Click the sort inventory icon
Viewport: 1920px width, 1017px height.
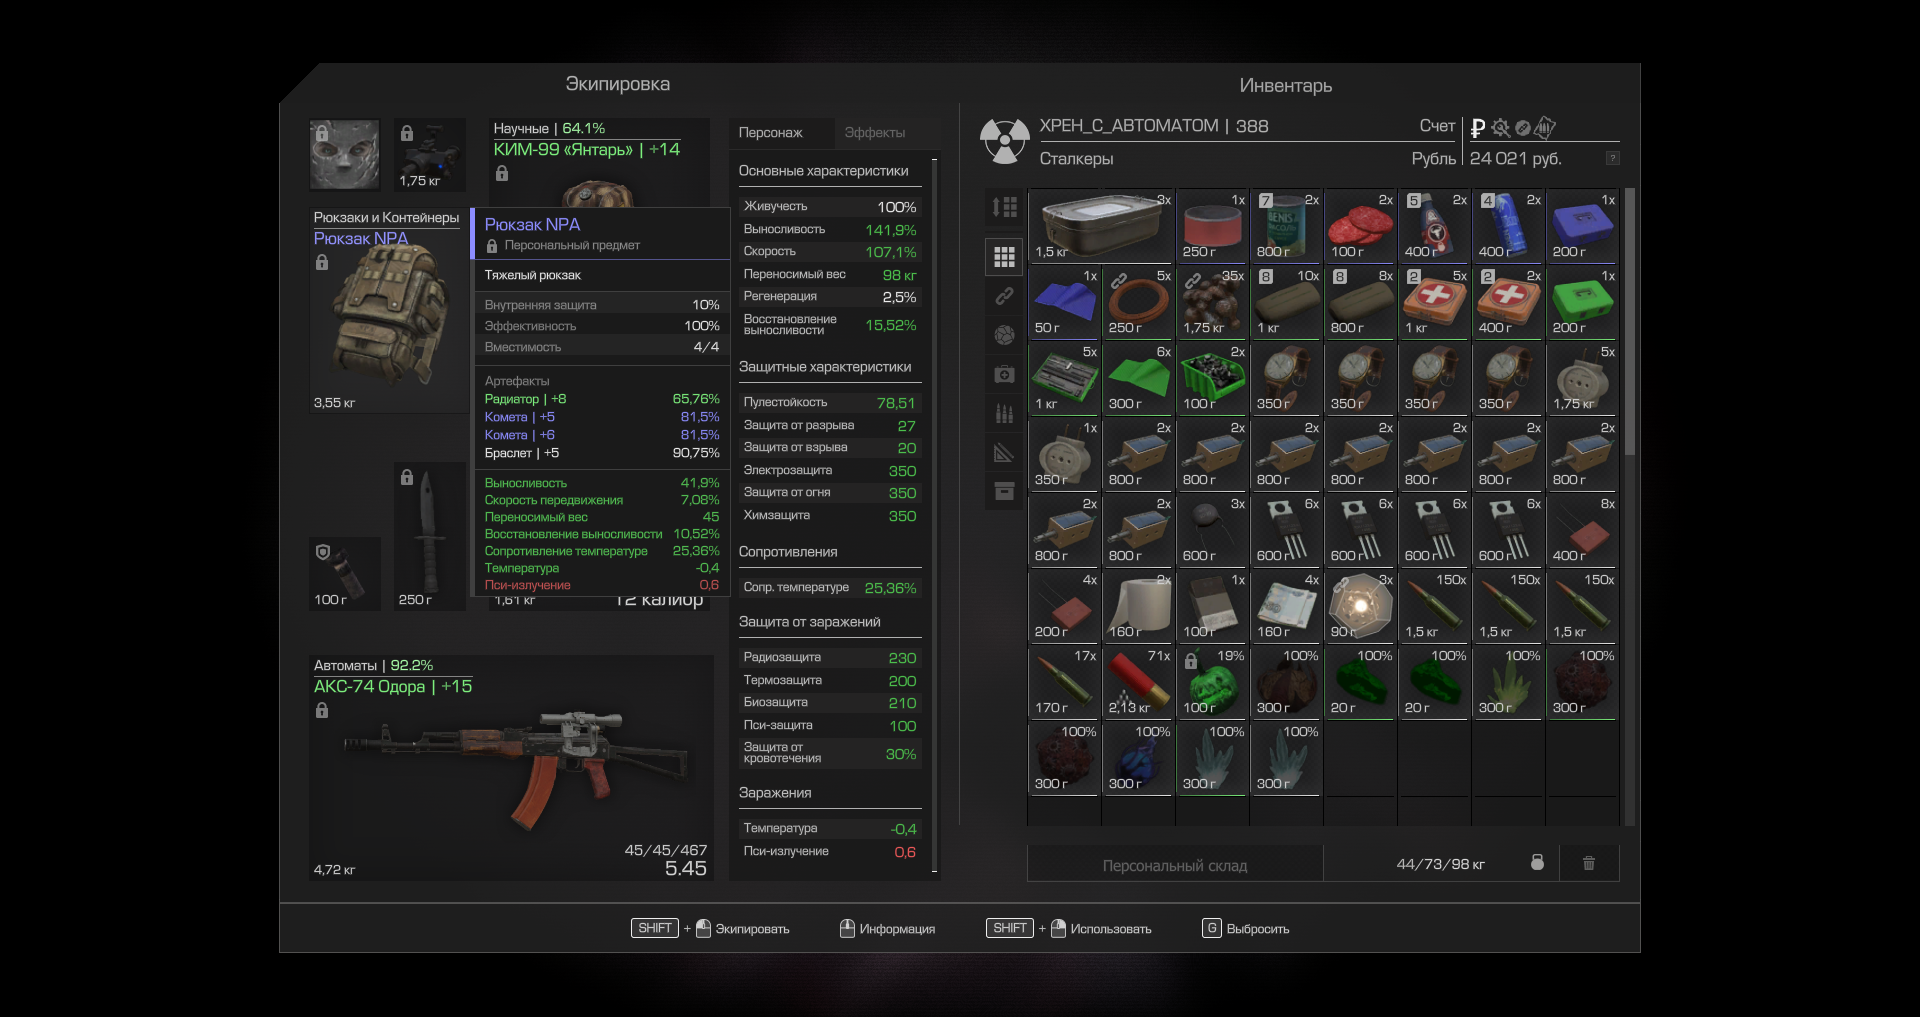click(x=1004, y=207)
